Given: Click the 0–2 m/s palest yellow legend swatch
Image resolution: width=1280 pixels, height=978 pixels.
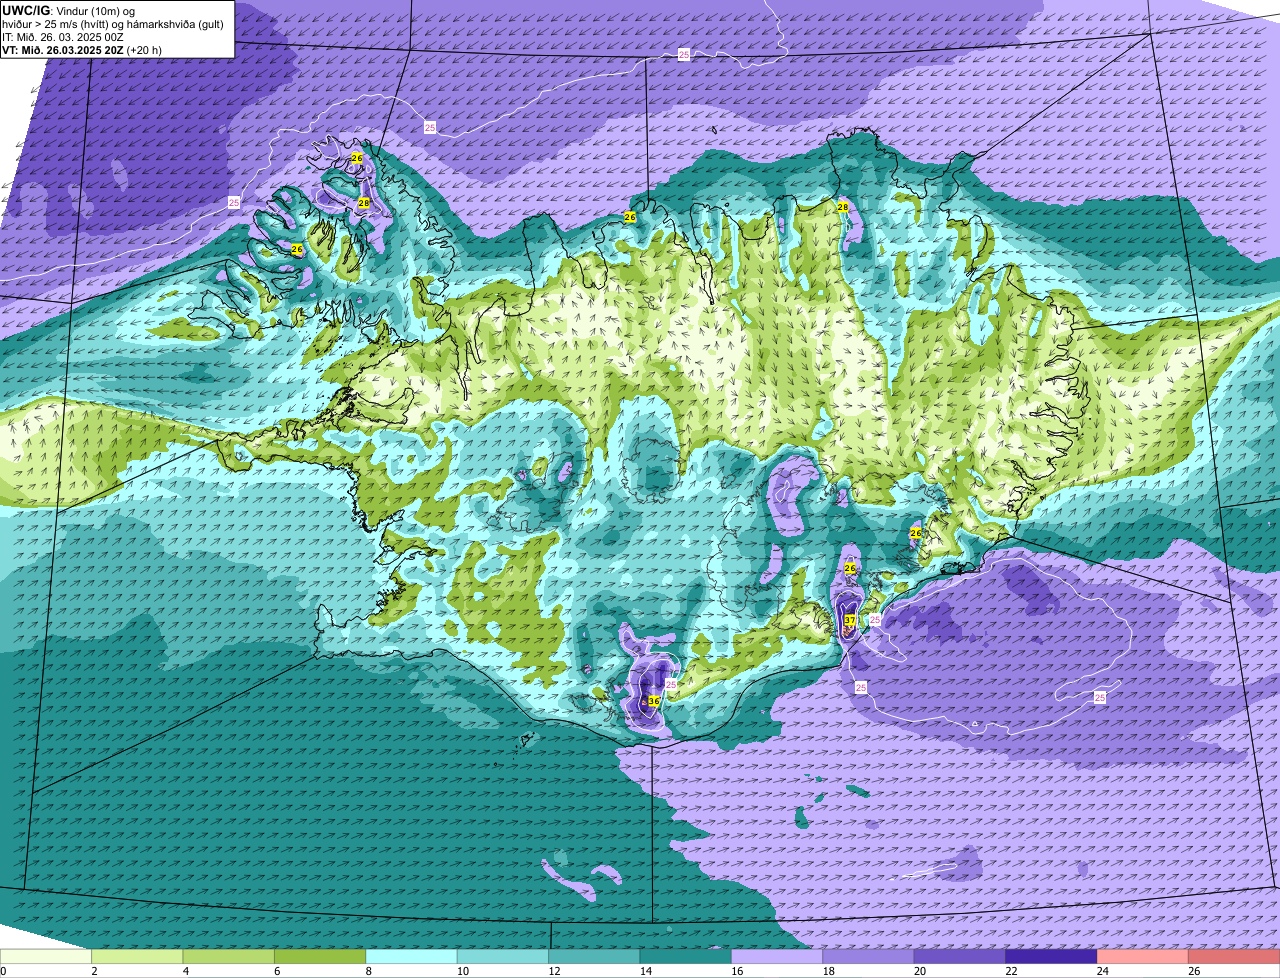Looking at the screenshot, I should point(46,957).
